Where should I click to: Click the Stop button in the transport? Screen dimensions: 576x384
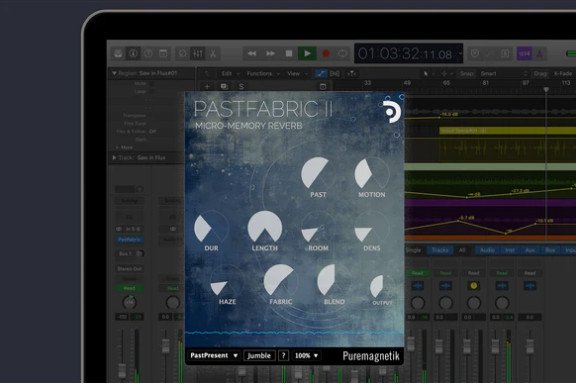pos(289,54)
